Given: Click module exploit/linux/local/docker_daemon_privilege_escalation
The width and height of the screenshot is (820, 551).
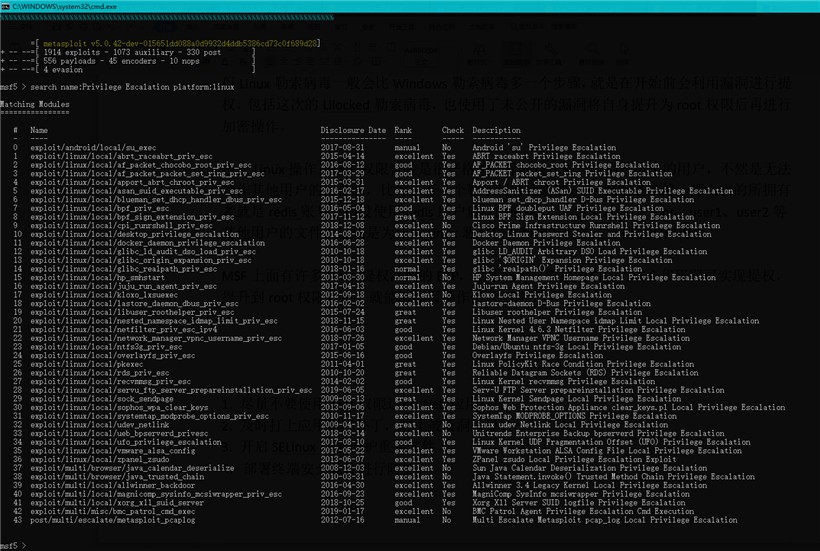Looking at the screenshot, I should 147,242.
